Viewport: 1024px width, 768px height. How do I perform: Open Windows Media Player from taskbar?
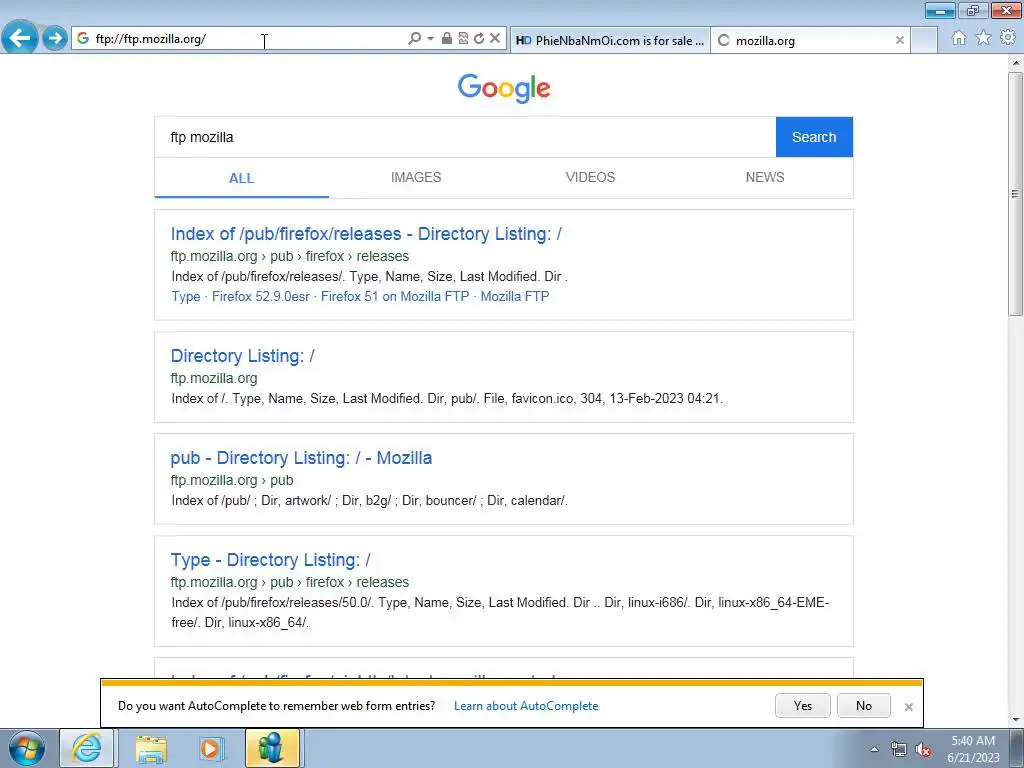click(211, 748)
